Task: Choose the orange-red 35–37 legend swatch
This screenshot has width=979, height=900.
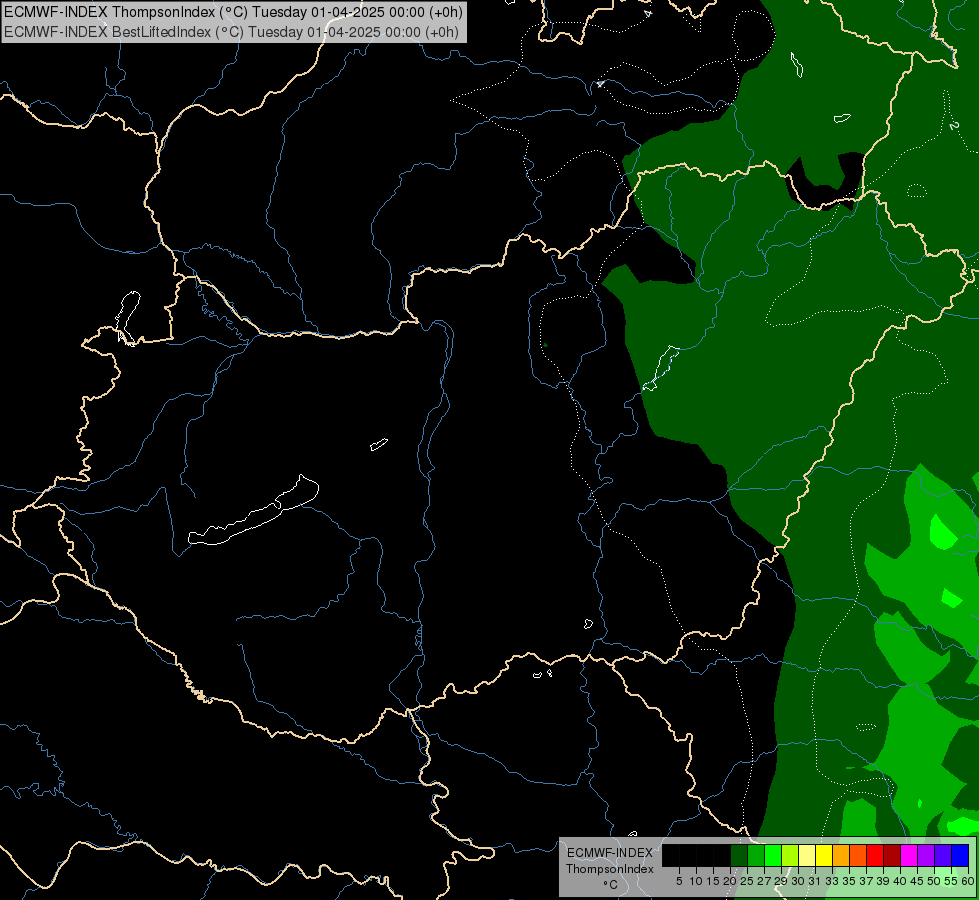Action: pyautogui.click(x=858, y=855)
